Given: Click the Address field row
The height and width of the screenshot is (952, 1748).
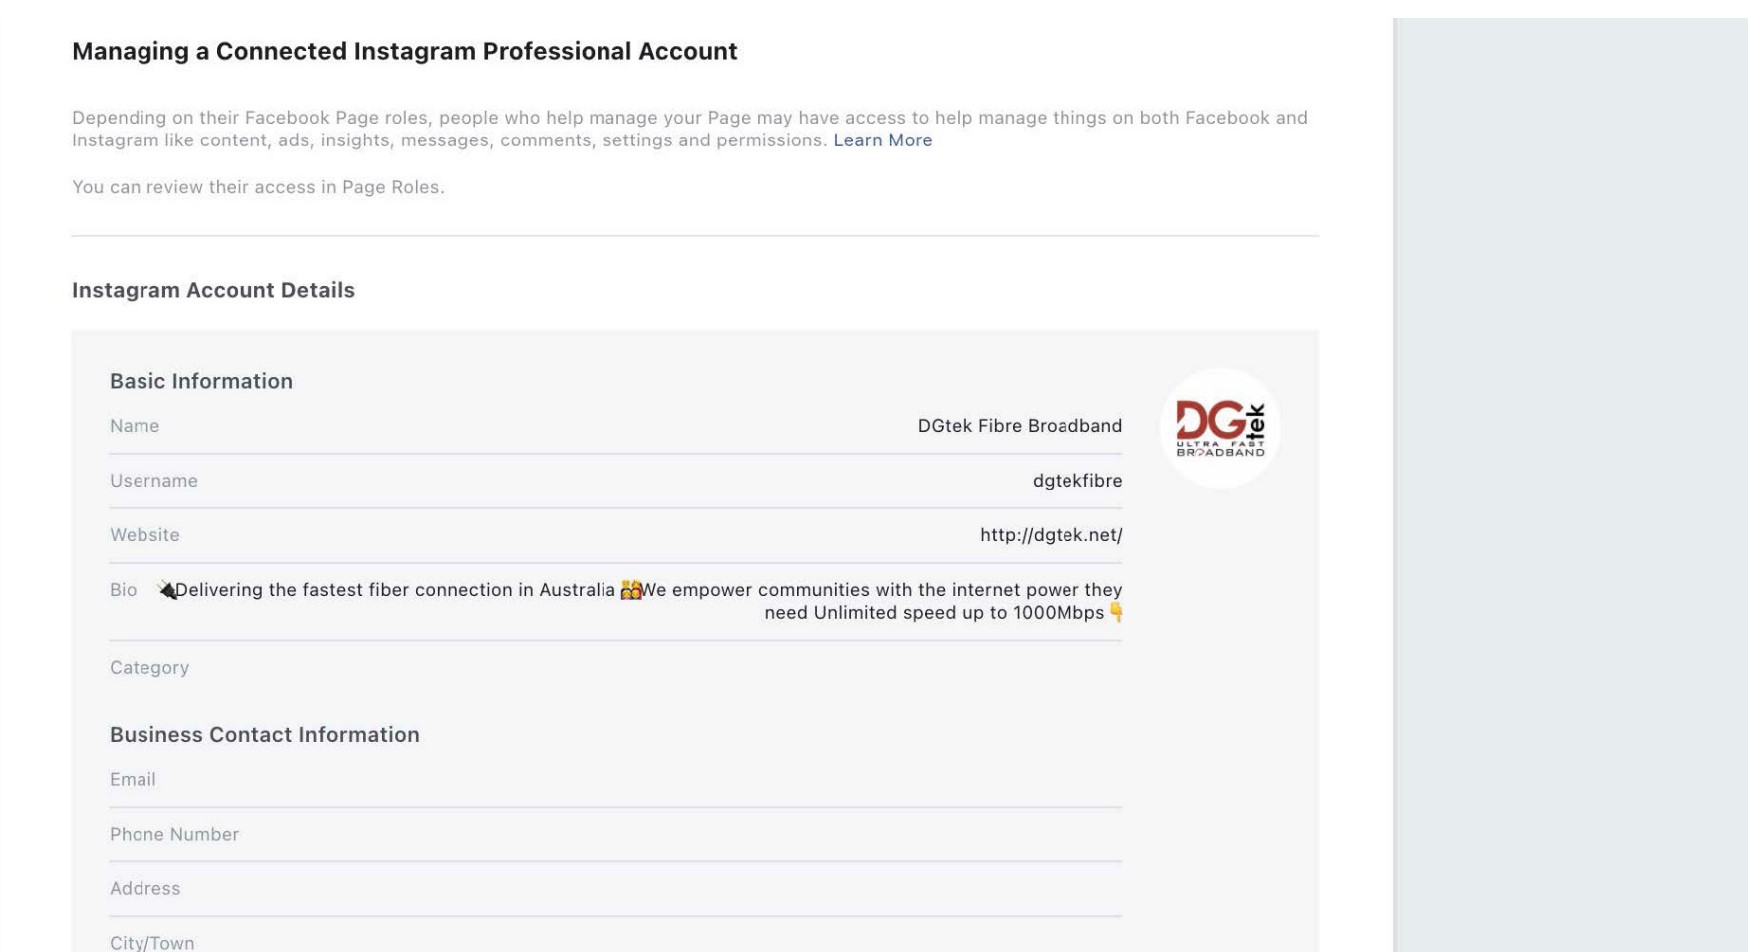Looking at the screenshot, I should [x=616, y=889].
